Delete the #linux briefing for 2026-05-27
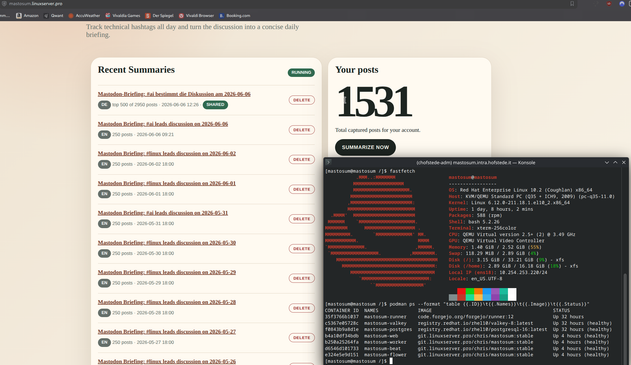 tap(302, 338)
